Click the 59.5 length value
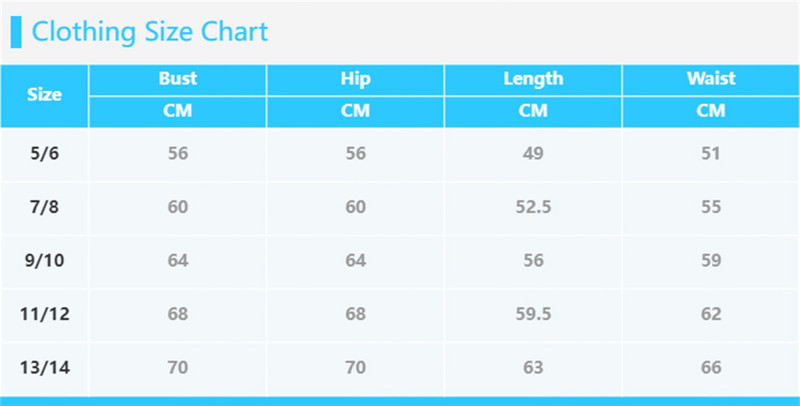Image resolution: width=800 pixels, height=406 pixels. (533, 314)
